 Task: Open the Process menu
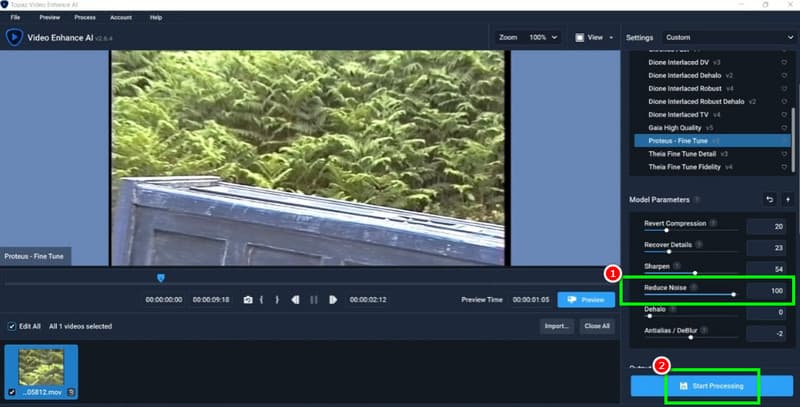click(x=85, y=17)
